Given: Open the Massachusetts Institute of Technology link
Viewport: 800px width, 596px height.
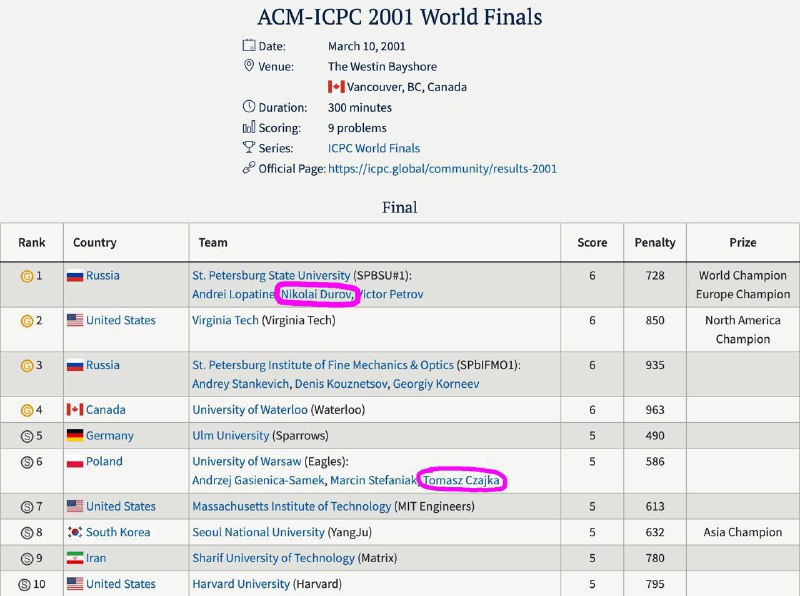Looking at the screenshot, I should click(x=291, y=507).
